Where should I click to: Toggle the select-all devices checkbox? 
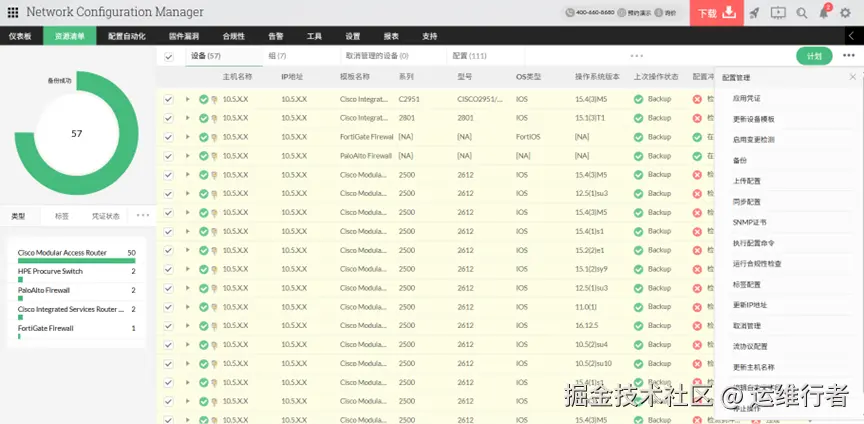tap(169, 56)
